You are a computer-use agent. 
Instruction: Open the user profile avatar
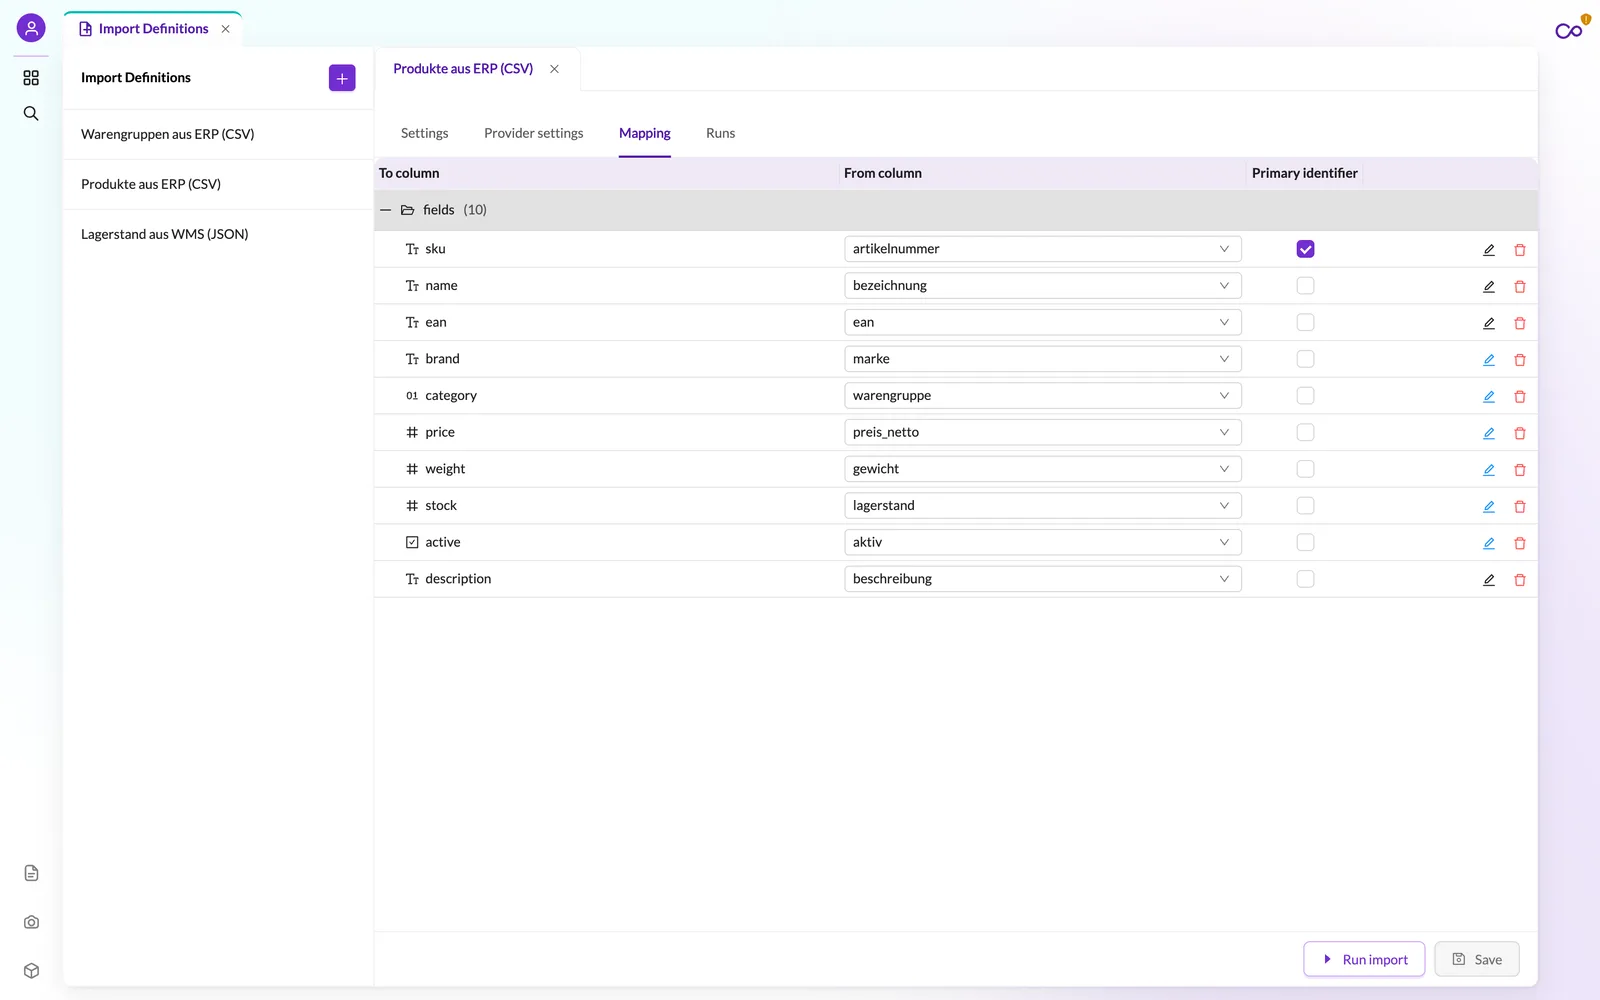pyautogui.click(x=31, y=28)
